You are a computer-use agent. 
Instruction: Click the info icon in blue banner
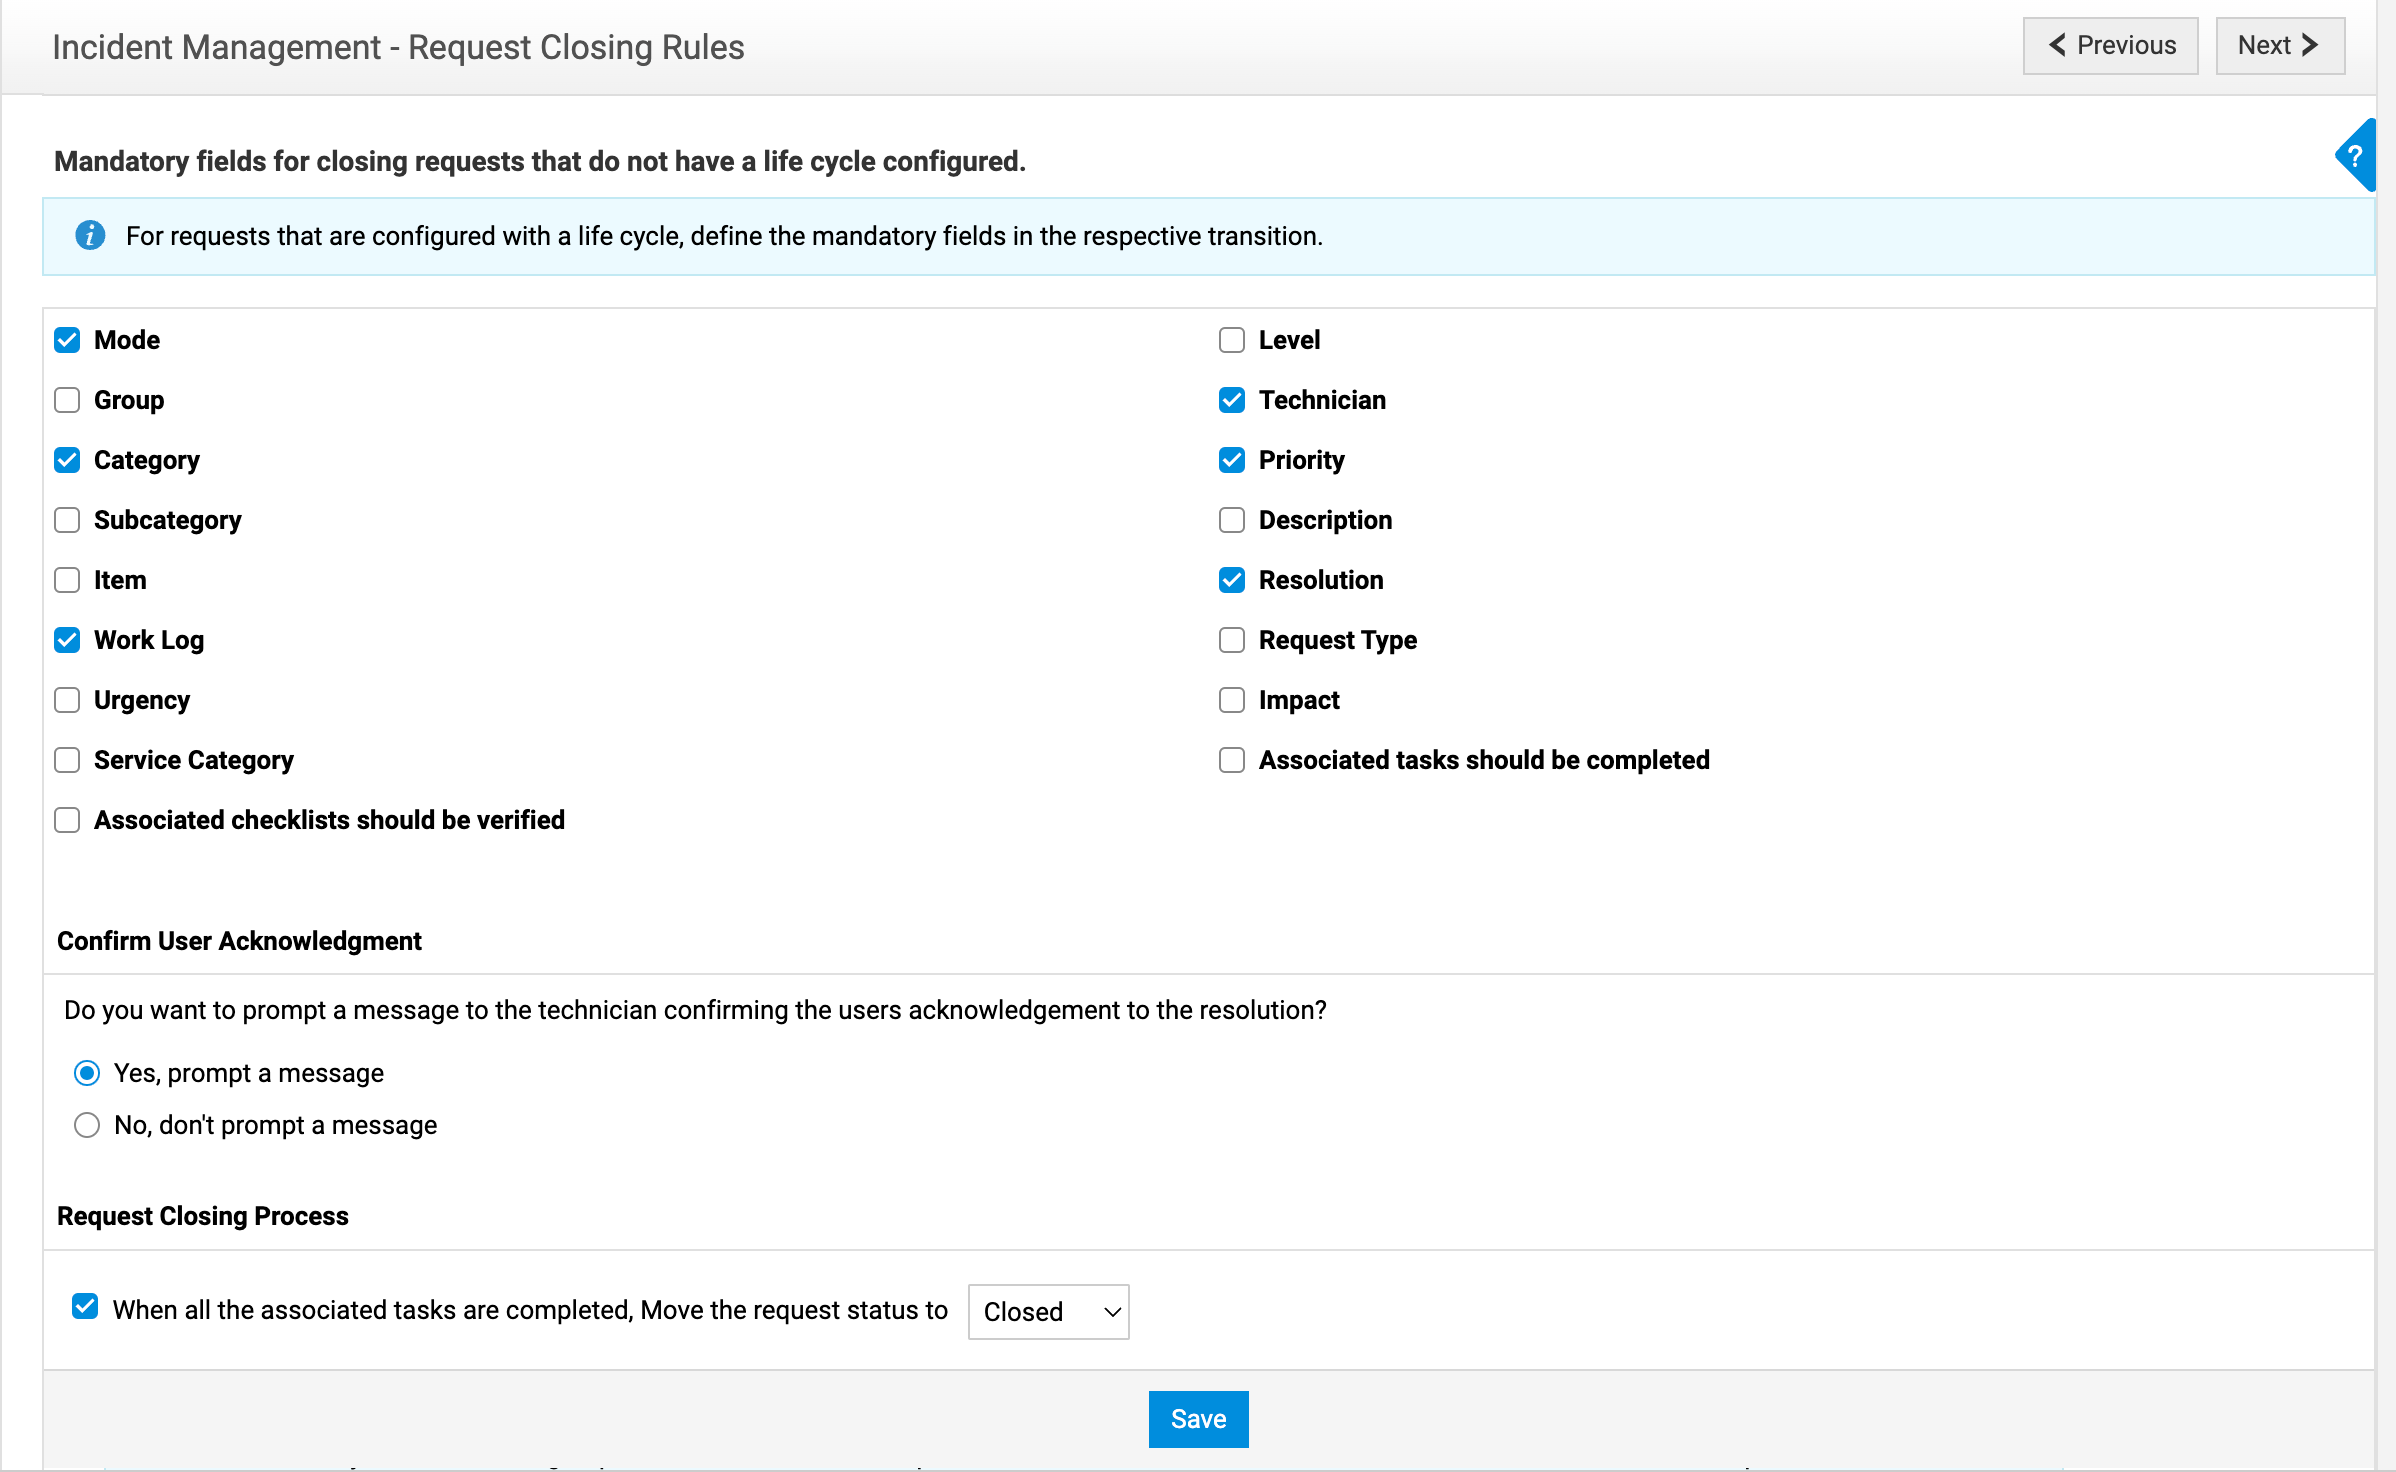click(90, 236)
